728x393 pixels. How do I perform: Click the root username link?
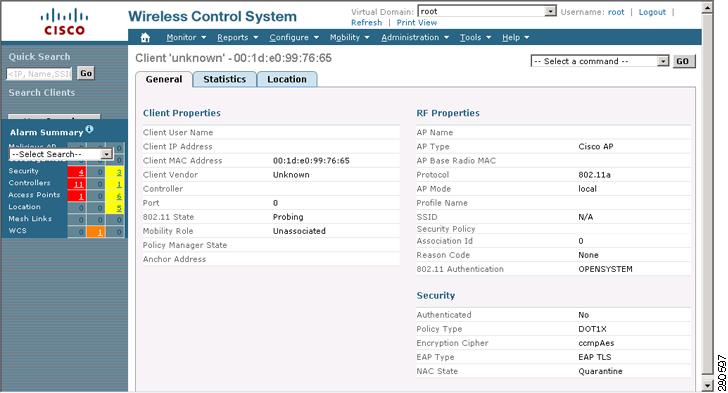click(616, 12)
